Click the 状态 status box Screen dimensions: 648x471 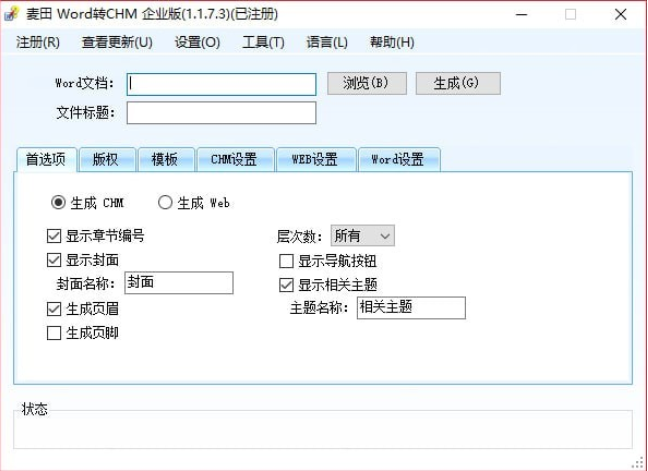[323, 429]
